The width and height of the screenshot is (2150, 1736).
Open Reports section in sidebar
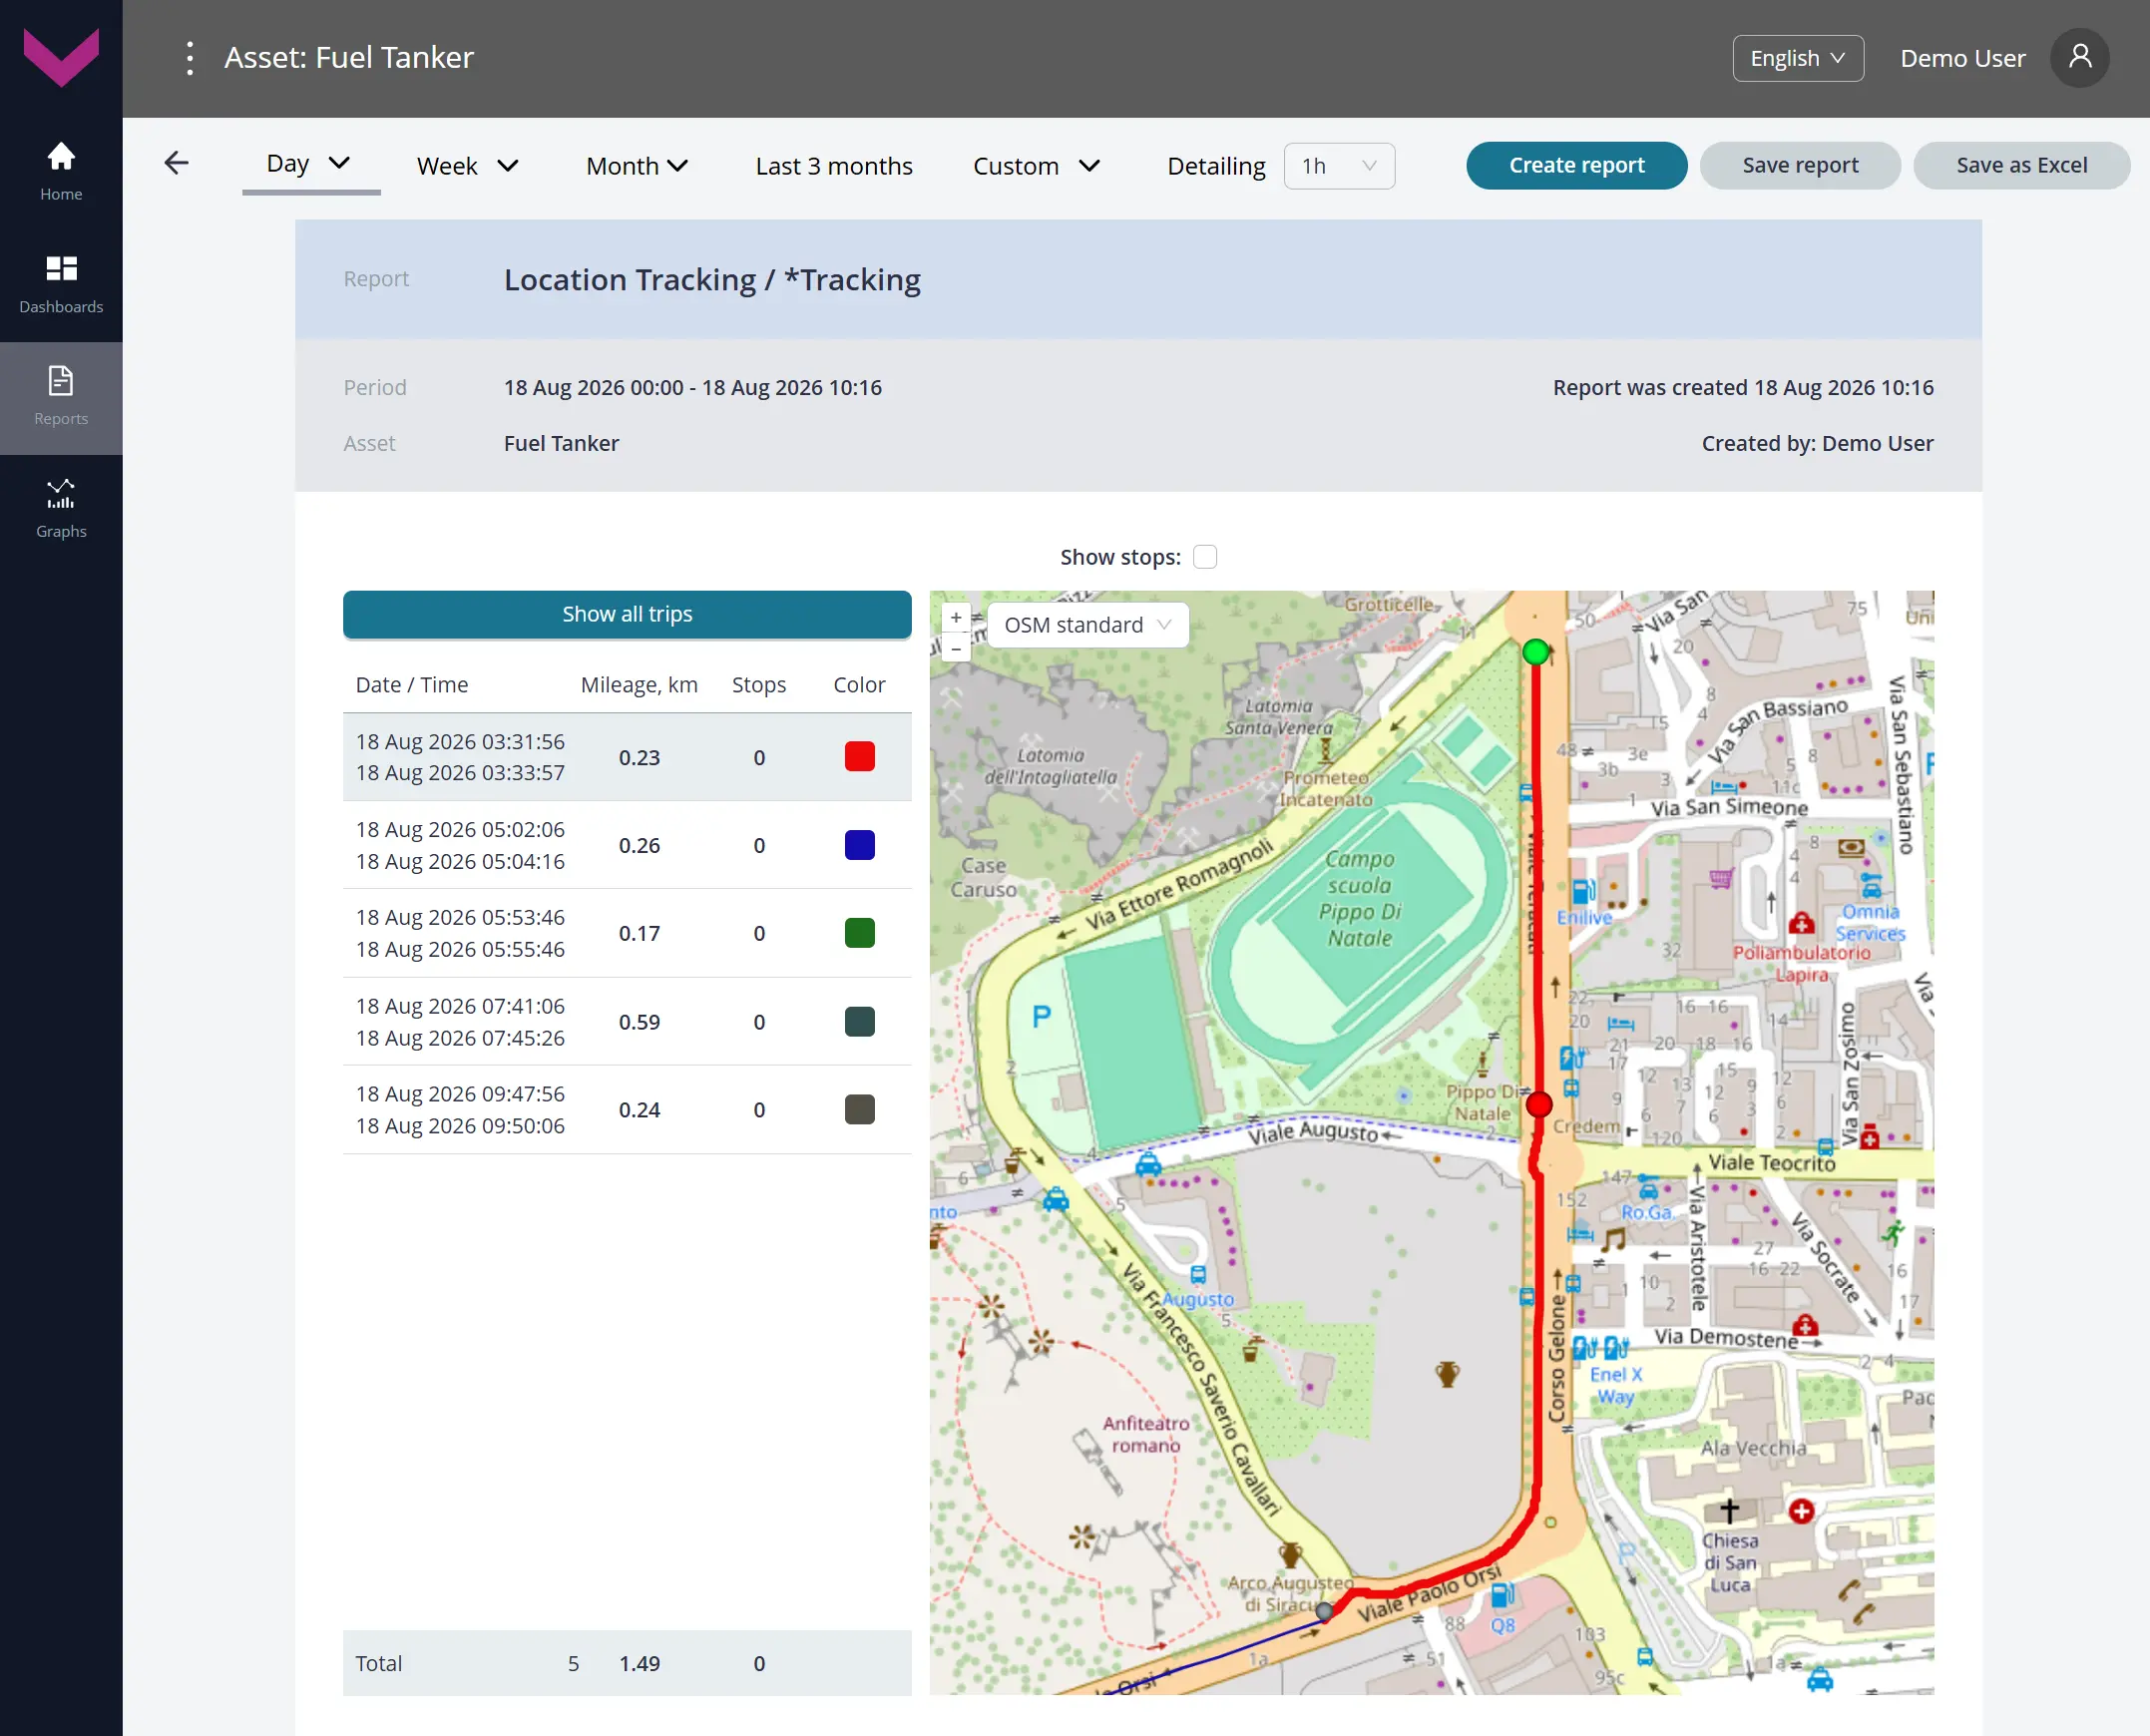[61, 397]
